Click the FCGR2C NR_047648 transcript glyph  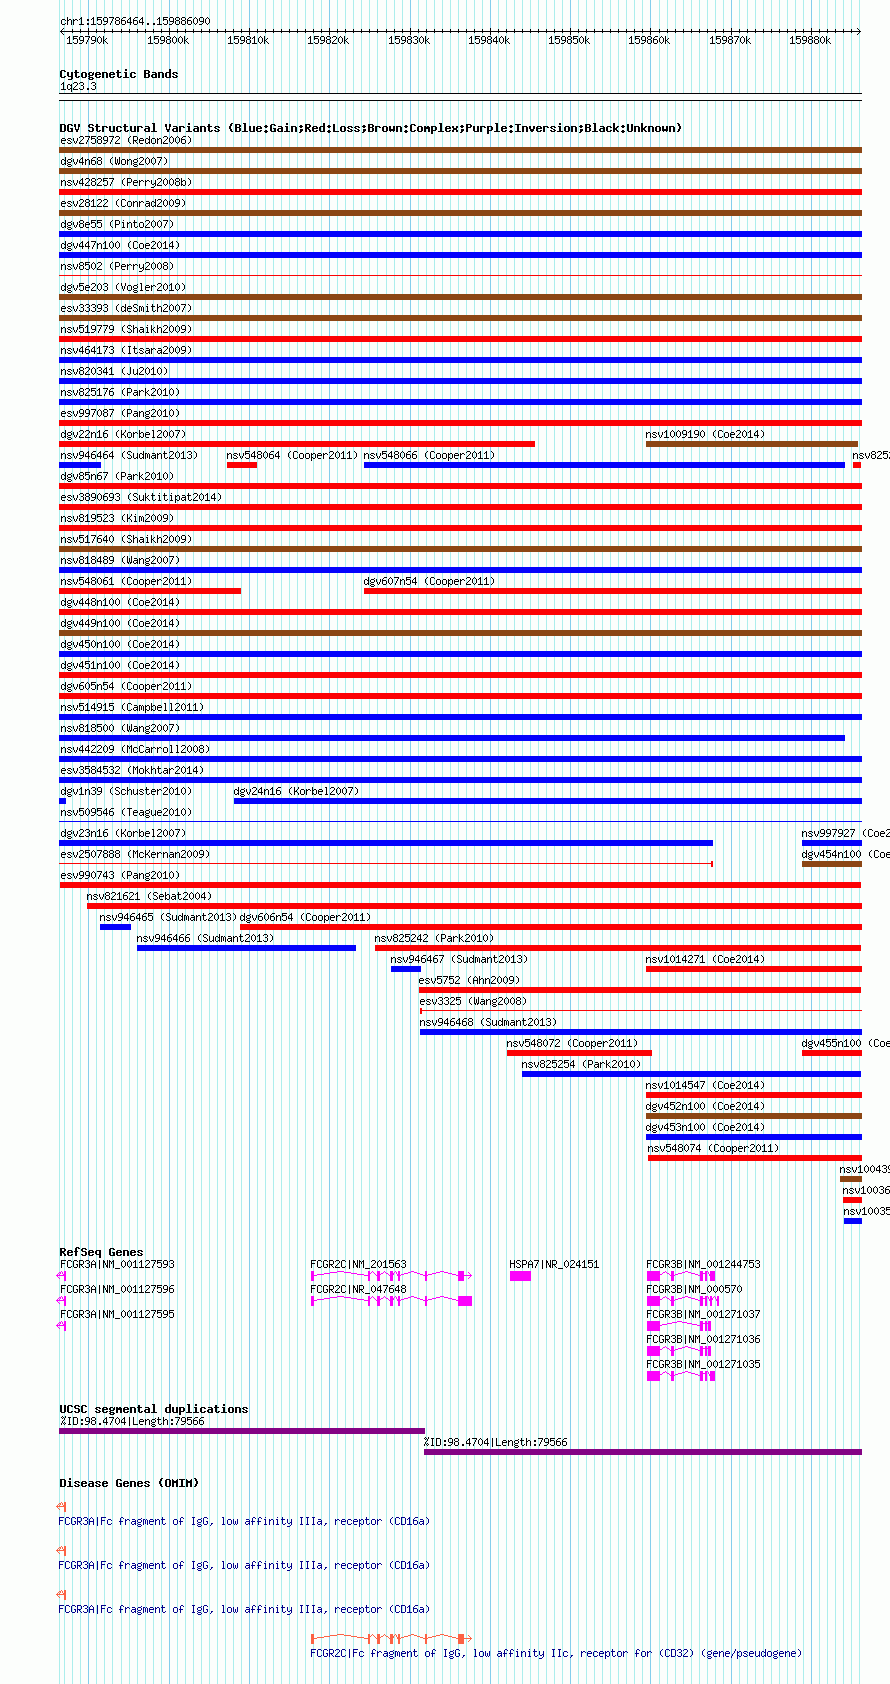coord(391,1301)
